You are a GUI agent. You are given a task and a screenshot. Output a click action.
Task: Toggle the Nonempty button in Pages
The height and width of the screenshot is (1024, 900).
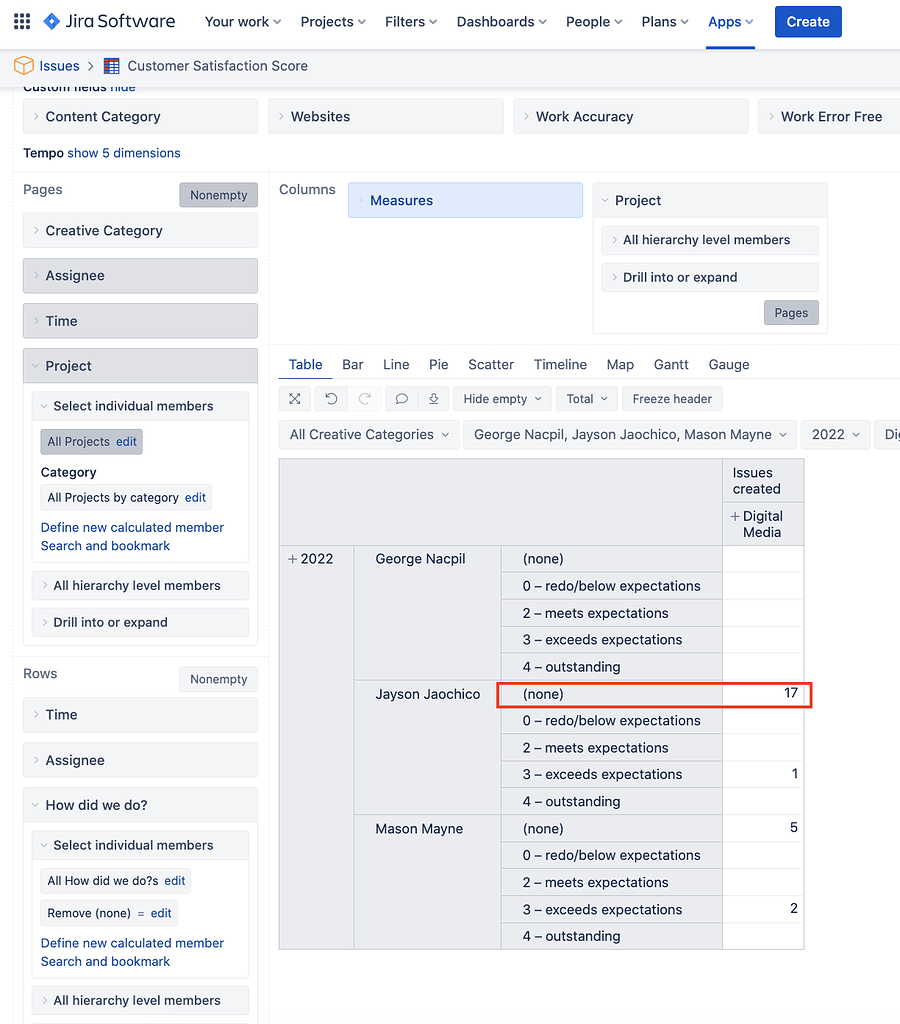click(x=218, y=195)
